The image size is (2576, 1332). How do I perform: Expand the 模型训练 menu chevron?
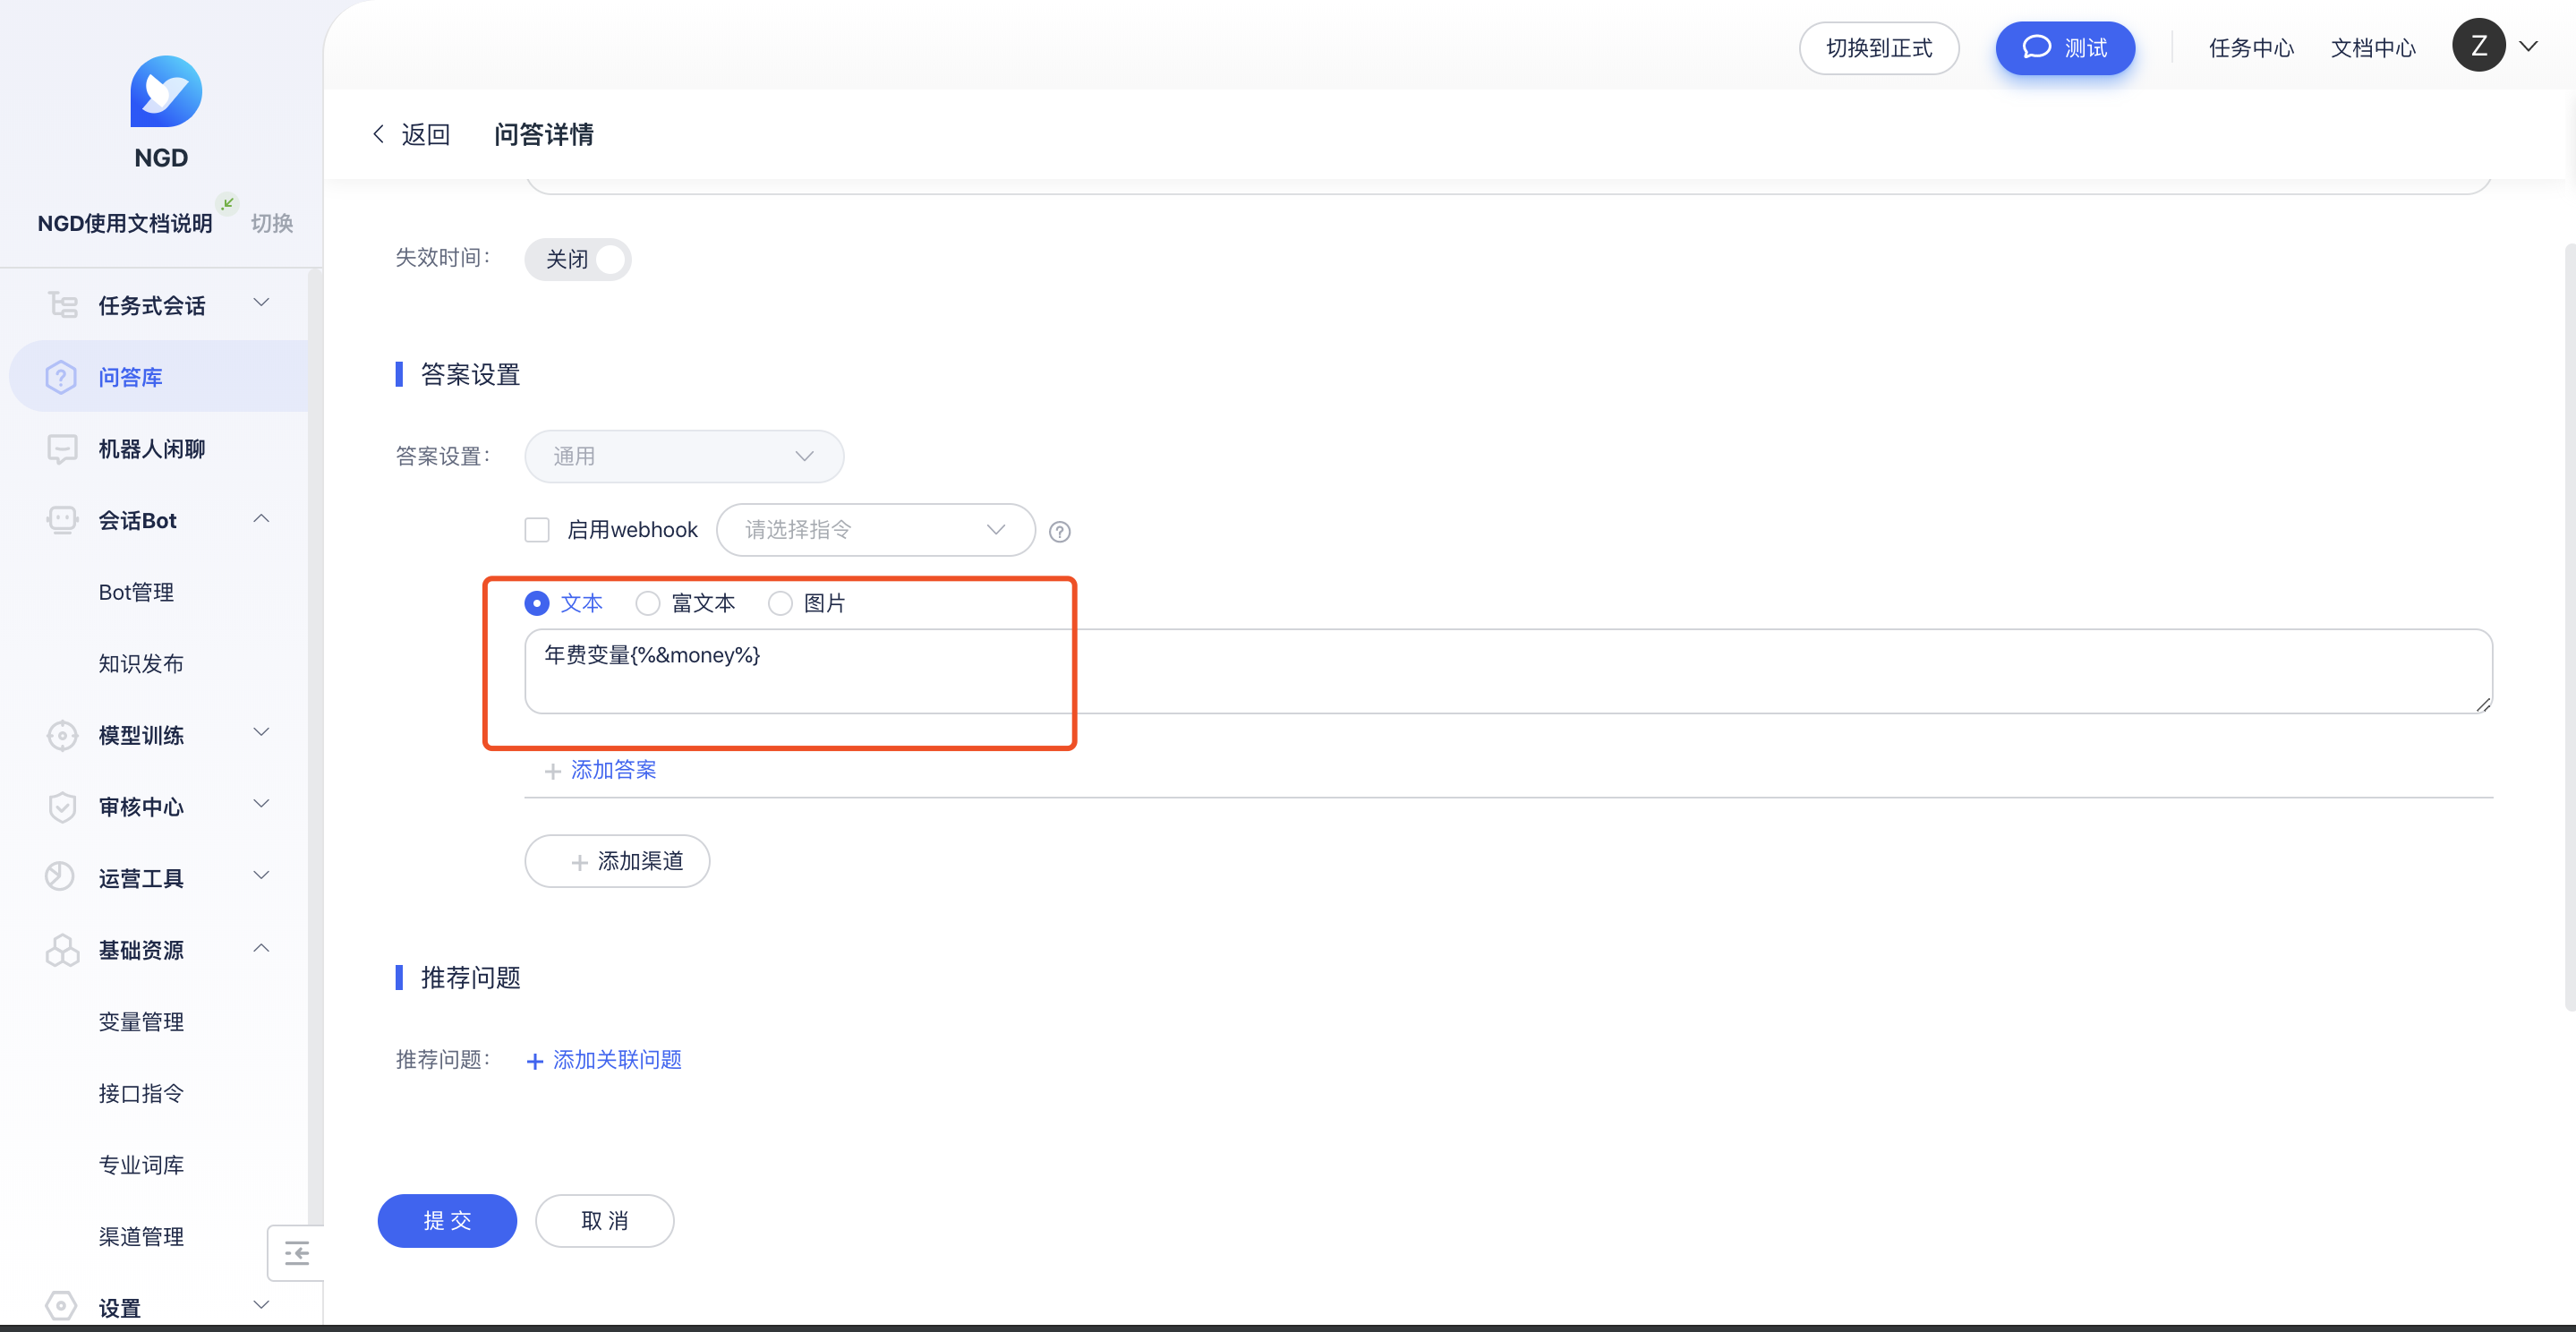click(x=261, y=732)
